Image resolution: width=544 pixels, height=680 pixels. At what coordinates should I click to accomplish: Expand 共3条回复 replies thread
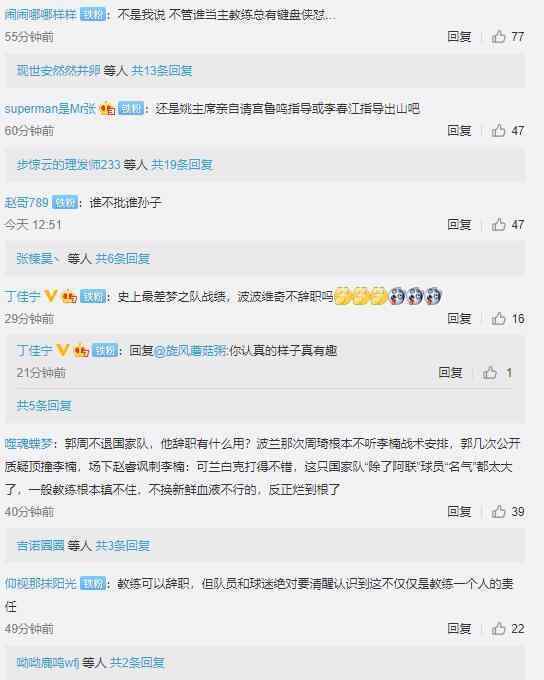(x=123, y=545)
